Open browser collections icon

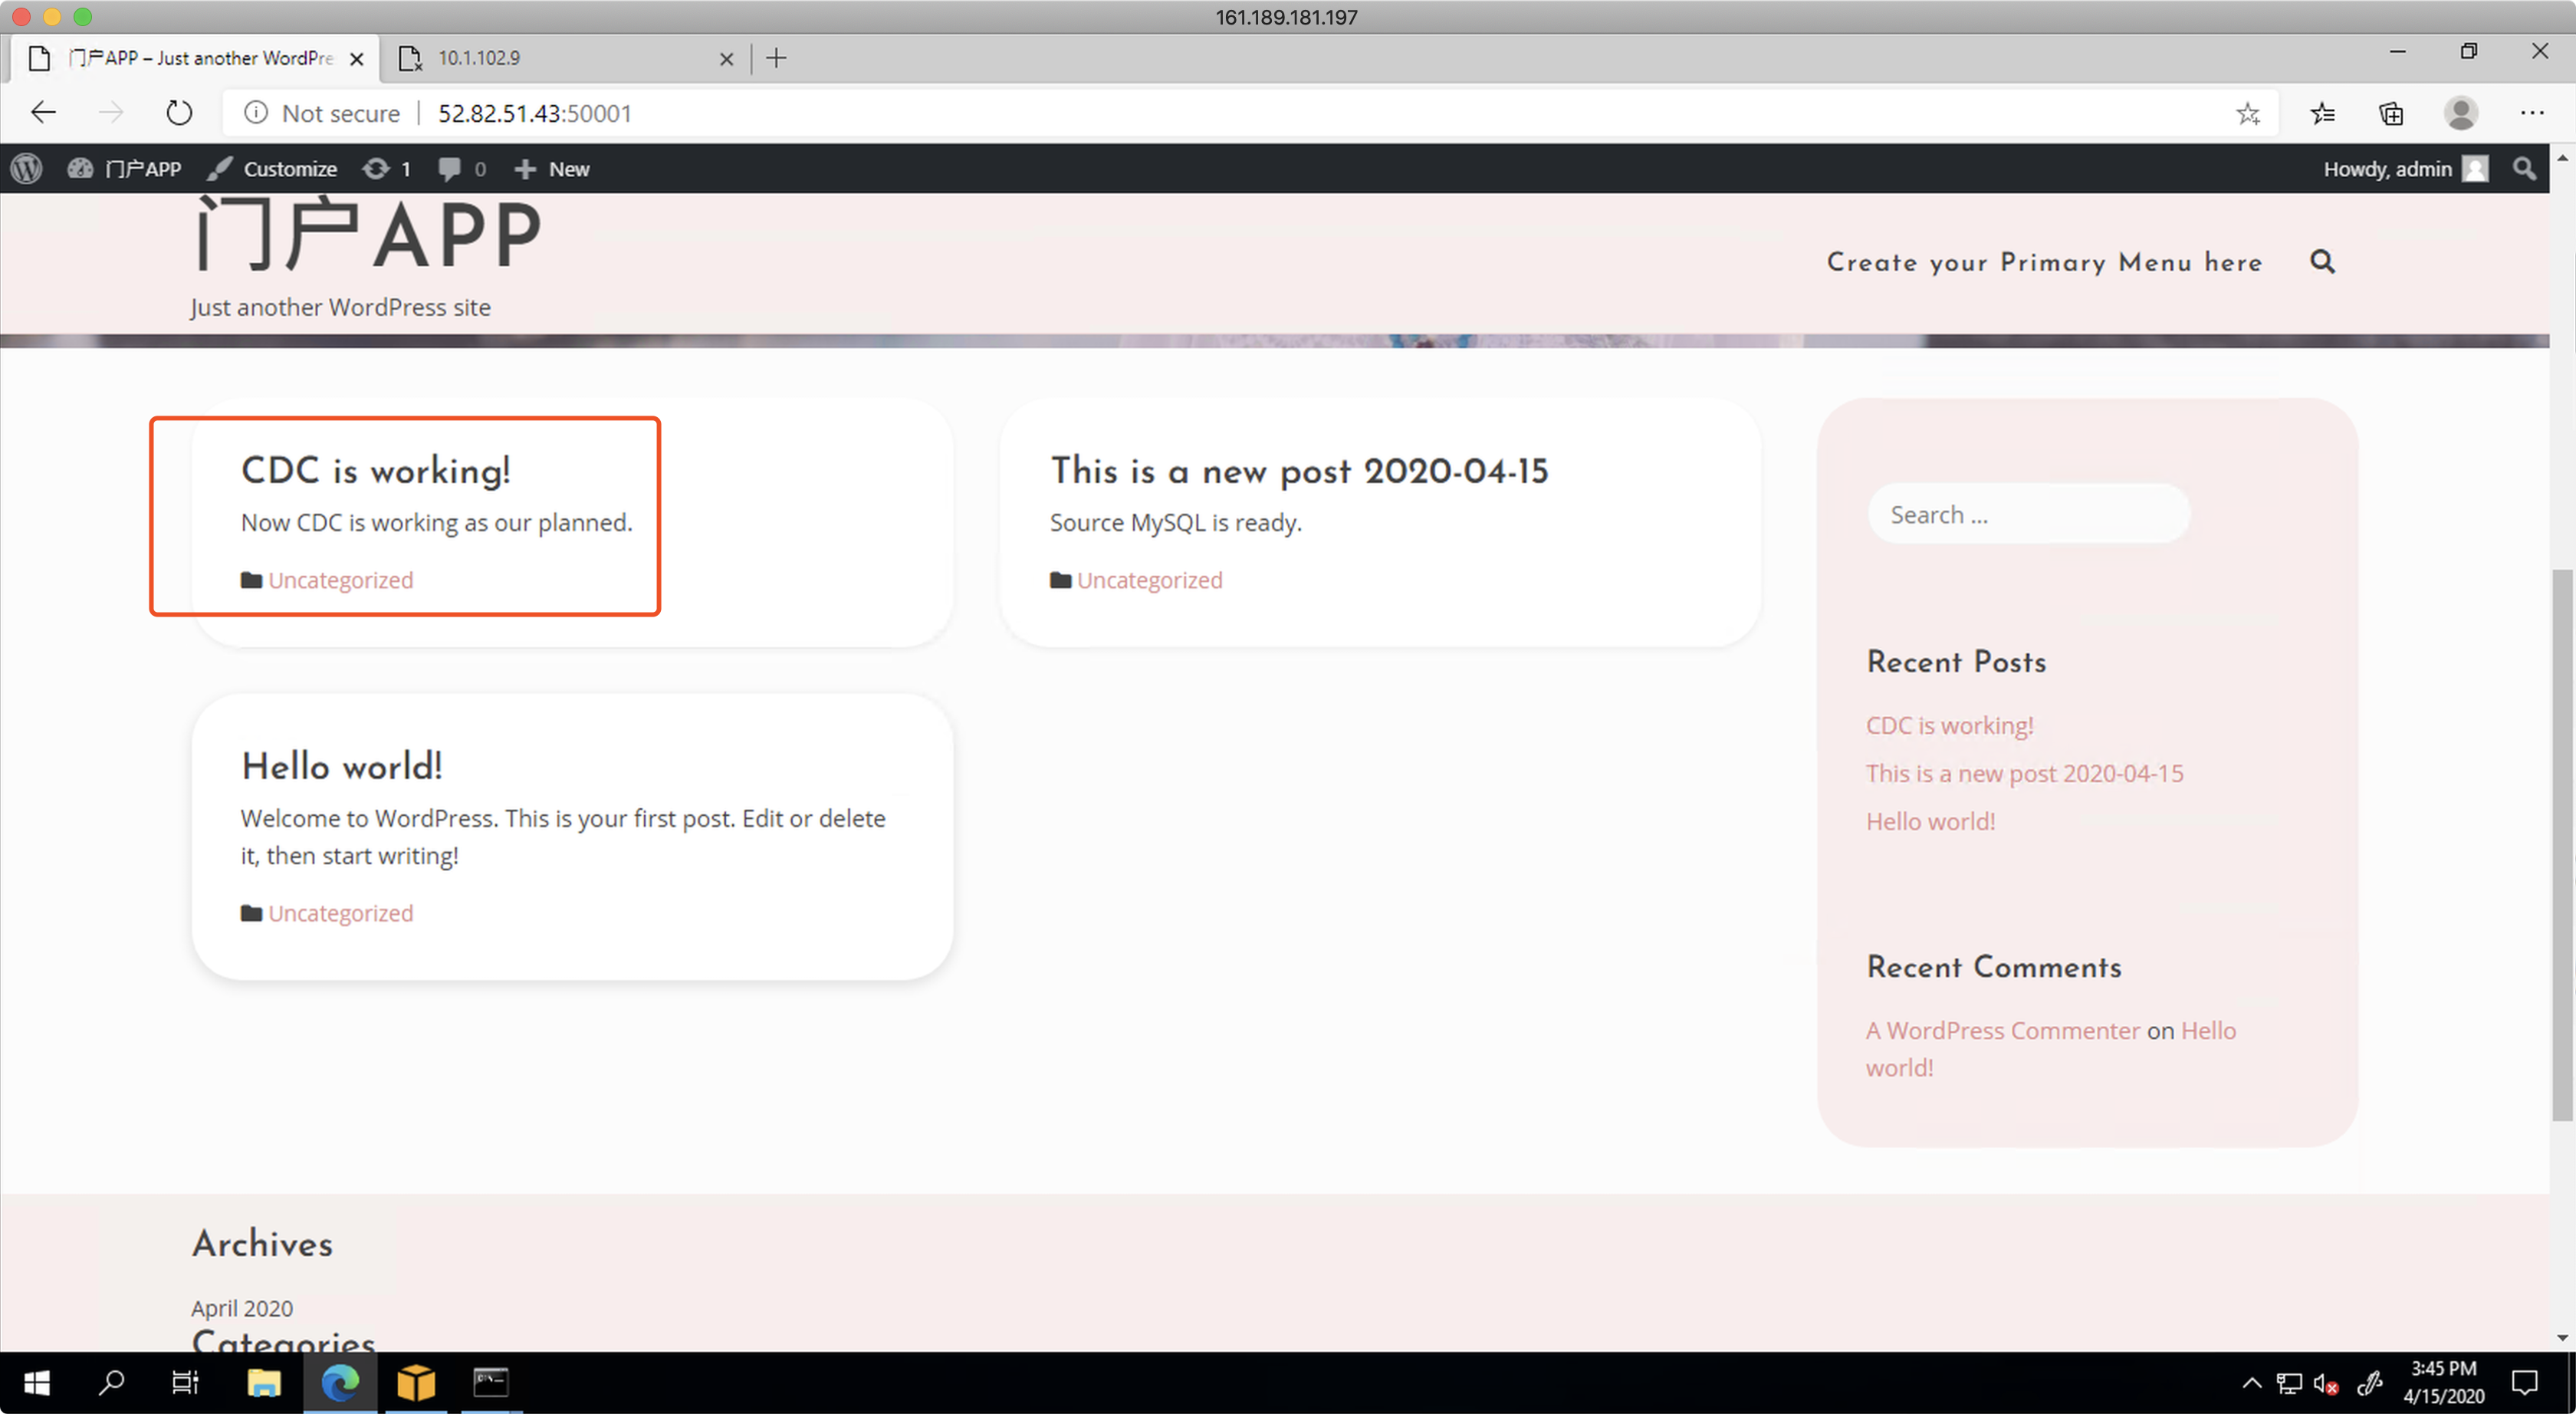2391,113
